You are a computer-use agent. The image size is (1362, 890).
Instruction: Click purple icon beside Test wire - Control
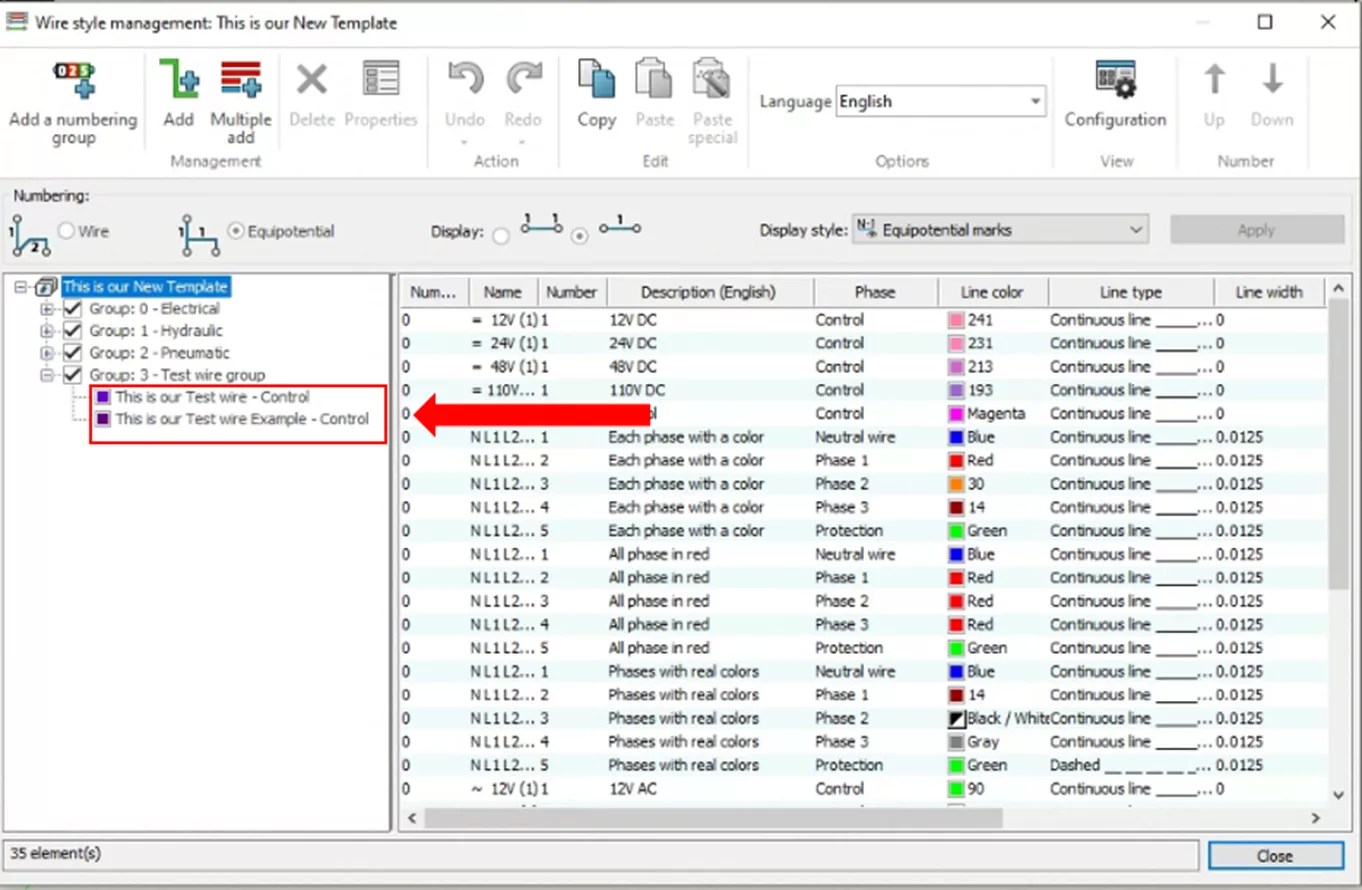104,397
